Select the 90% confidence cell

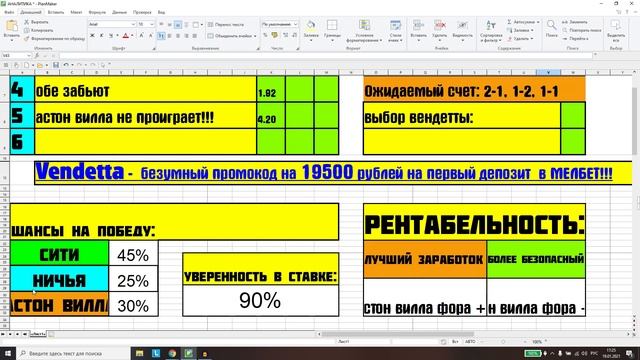[260, 300]
